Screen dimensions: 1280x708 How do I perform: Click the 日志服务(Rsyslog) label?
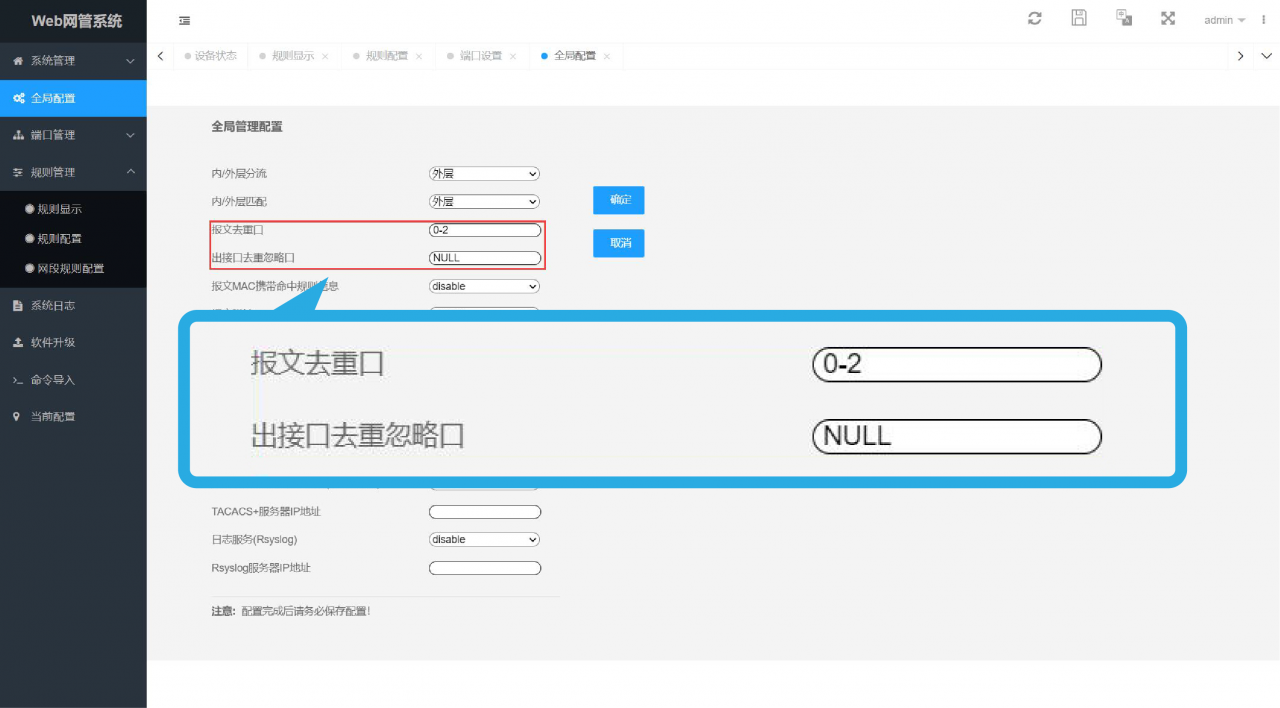[254, 540]
